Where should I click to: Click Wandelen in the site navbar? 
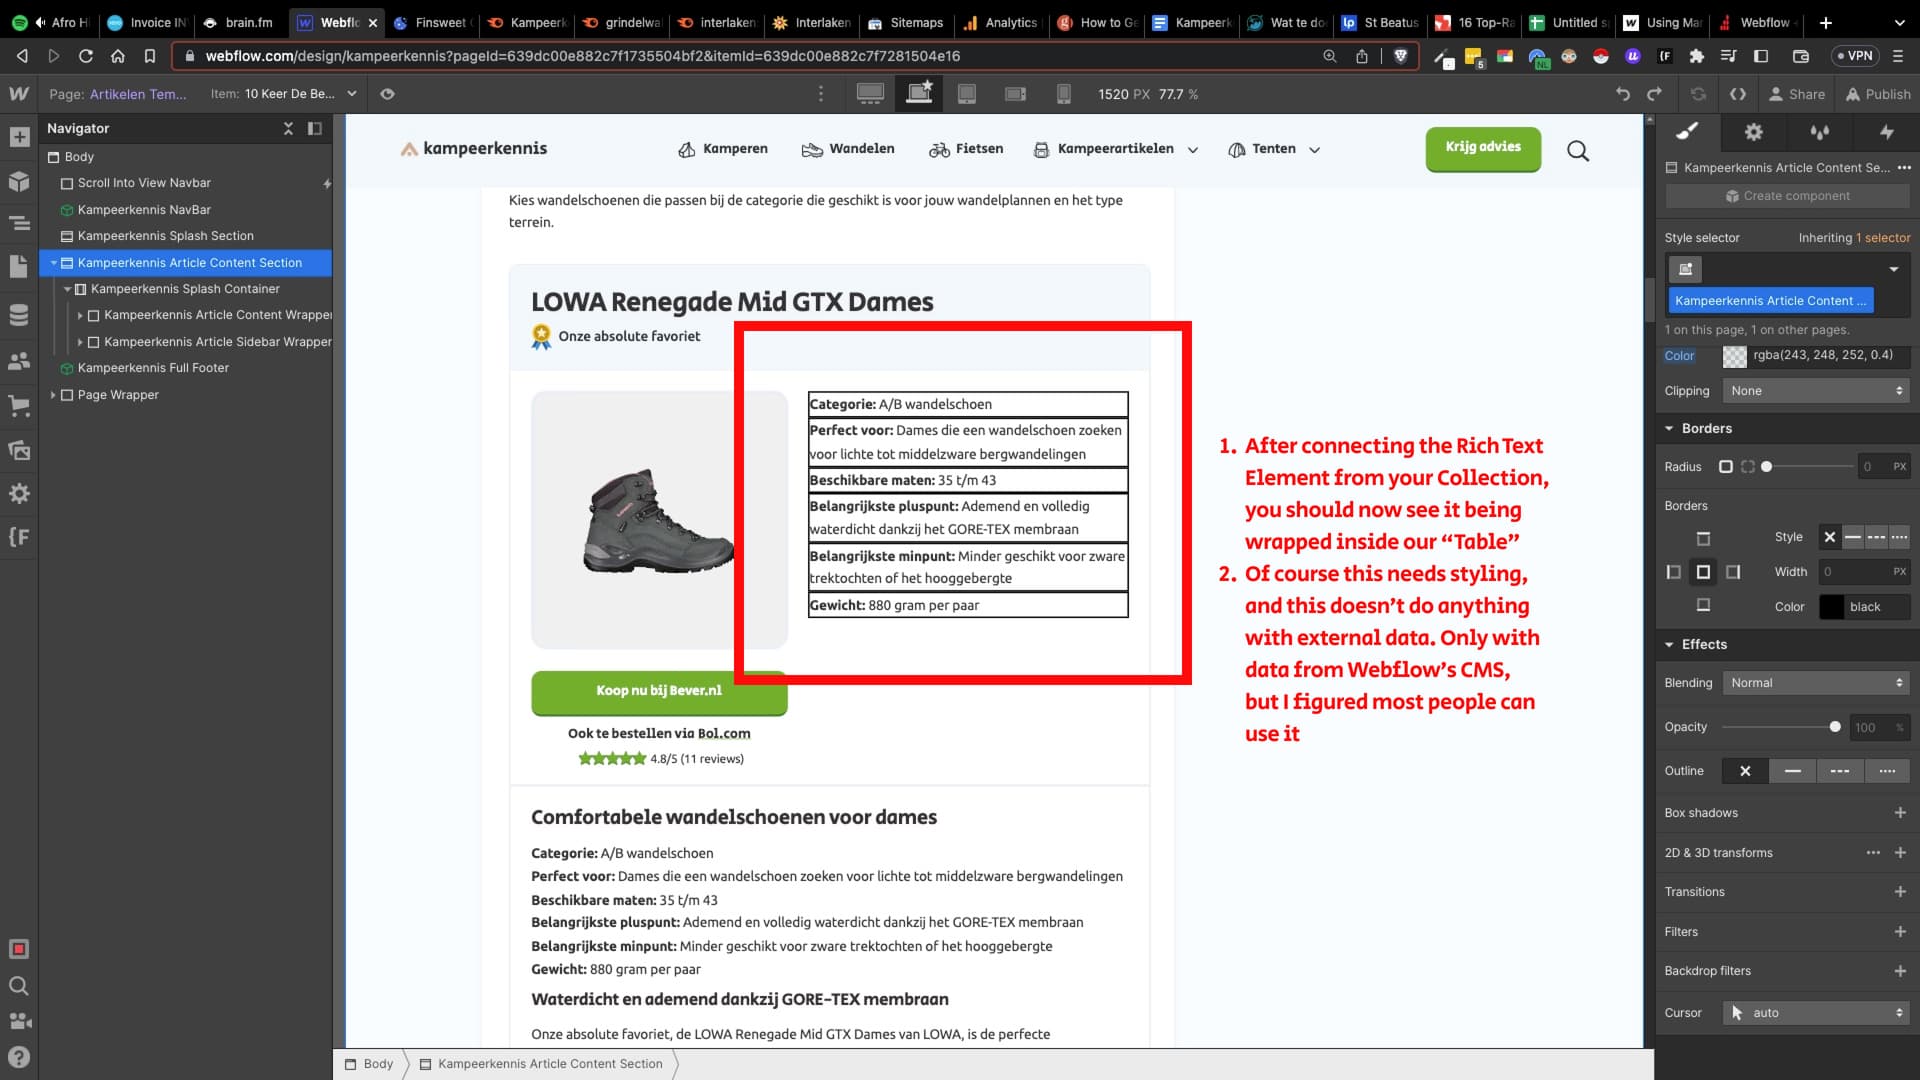point(848,149)
